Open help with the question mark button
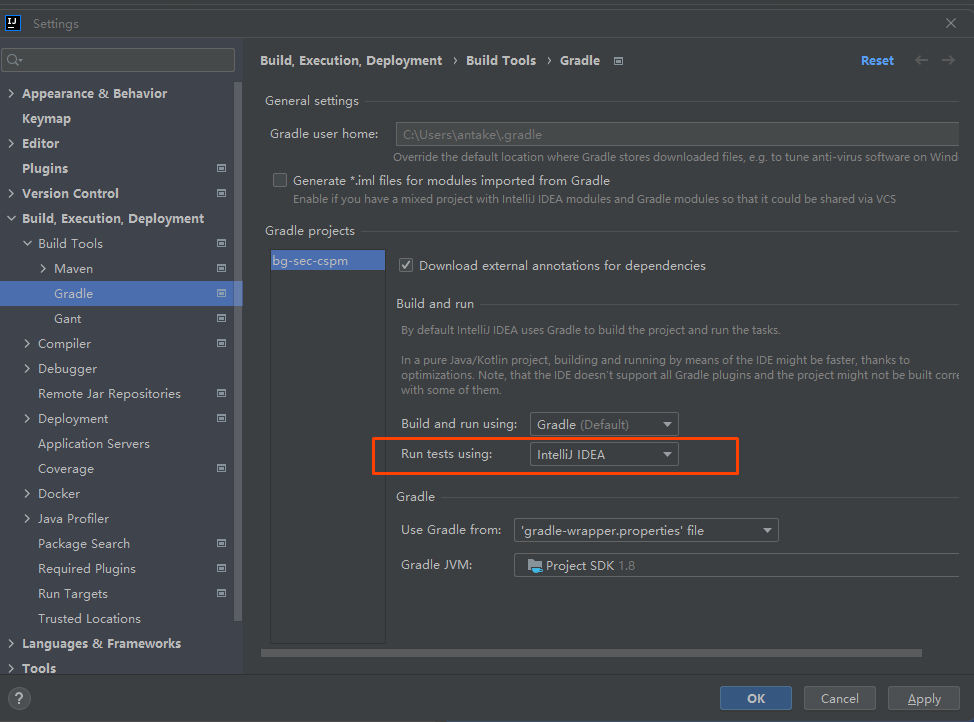 [x=19, y=698]
